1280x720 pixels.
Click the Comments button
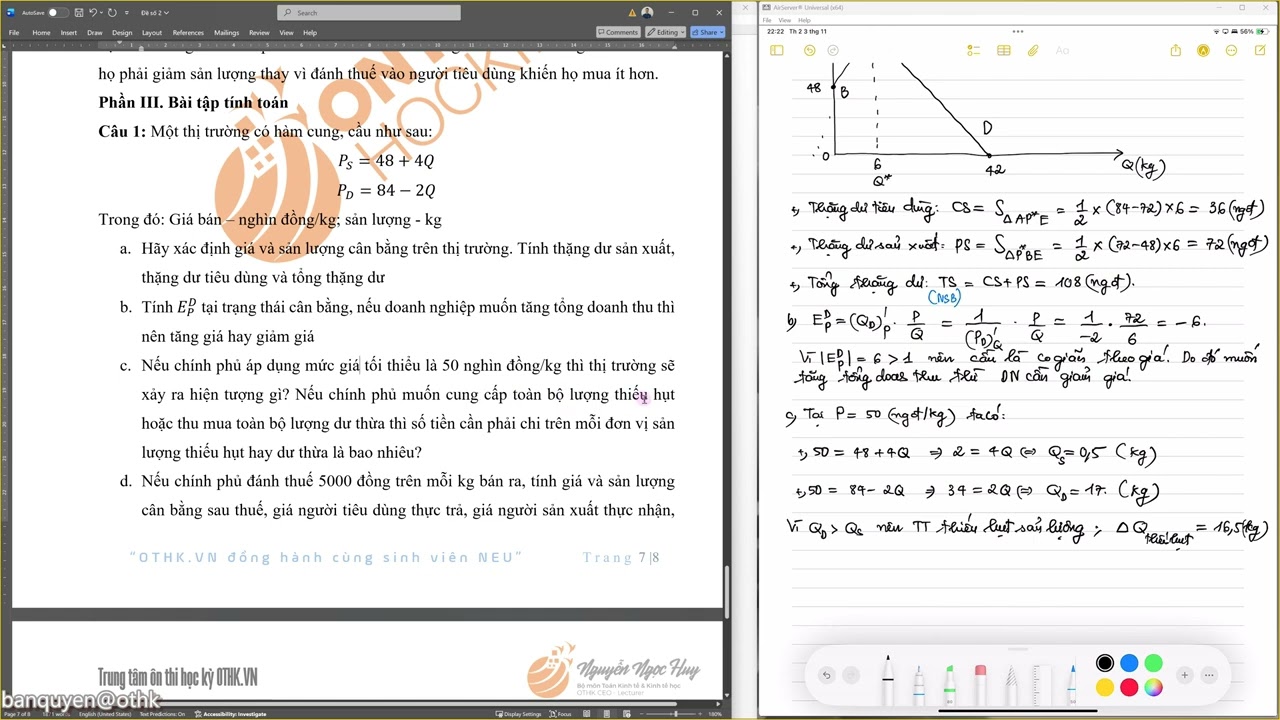point(618,32)
